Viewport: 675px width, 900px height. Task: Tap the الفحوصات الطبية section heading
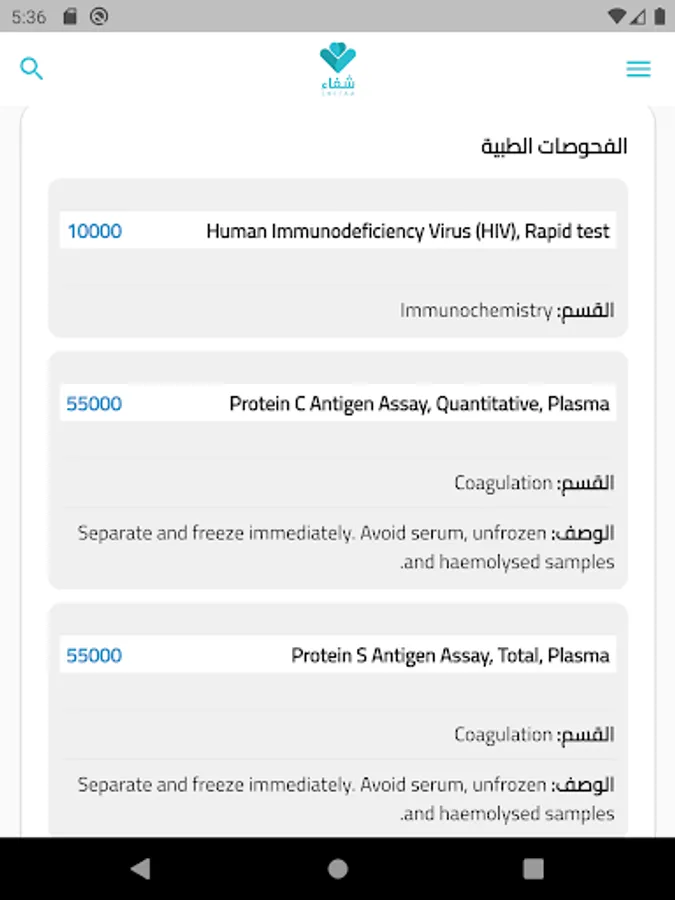[x=554, y=146]
